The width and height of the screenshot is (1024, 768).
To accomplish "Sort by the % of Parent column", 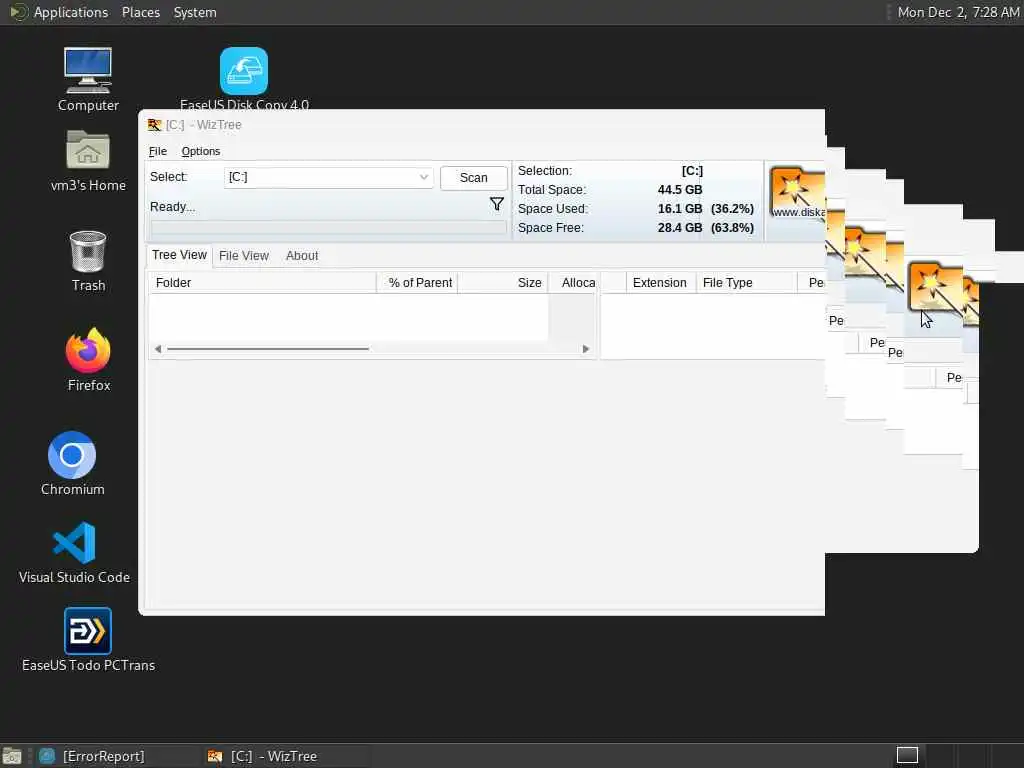I will pyautogui.click(x=417, y=283).
